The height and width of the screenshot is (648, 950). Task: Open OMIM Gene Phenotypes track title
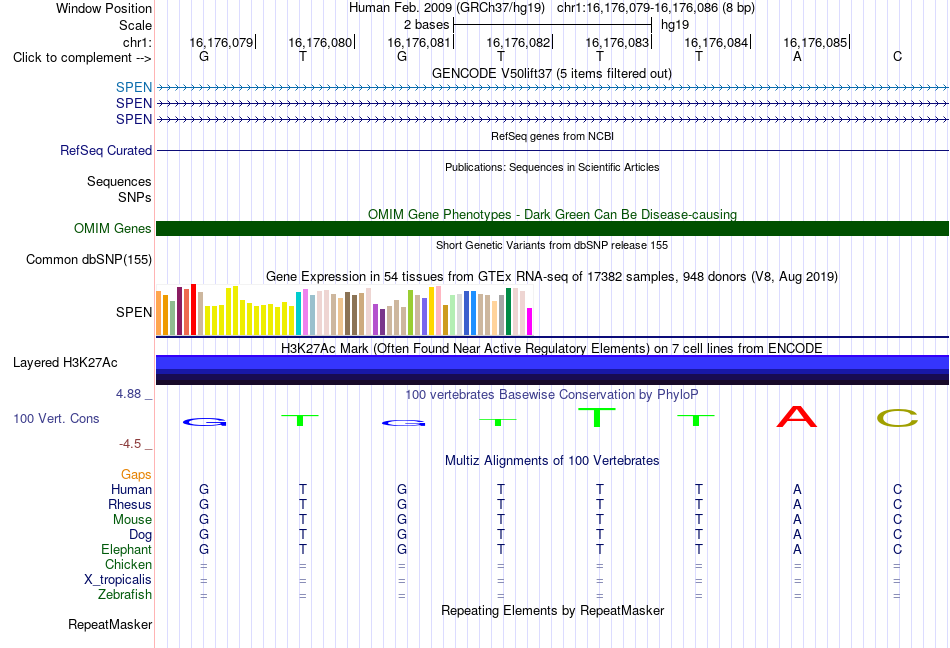coord(552,214)
